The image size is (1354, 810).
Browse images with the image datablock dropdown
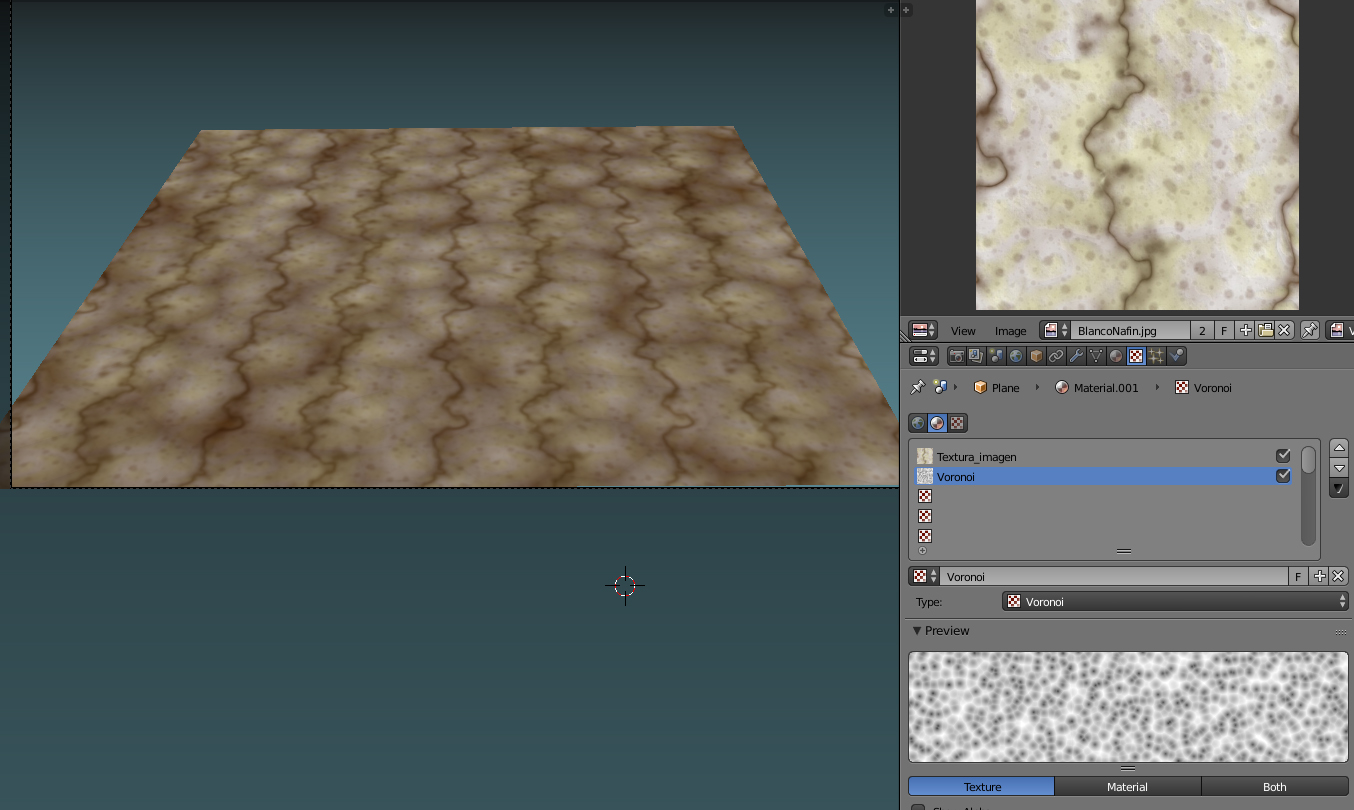[x=1055, y=330]
